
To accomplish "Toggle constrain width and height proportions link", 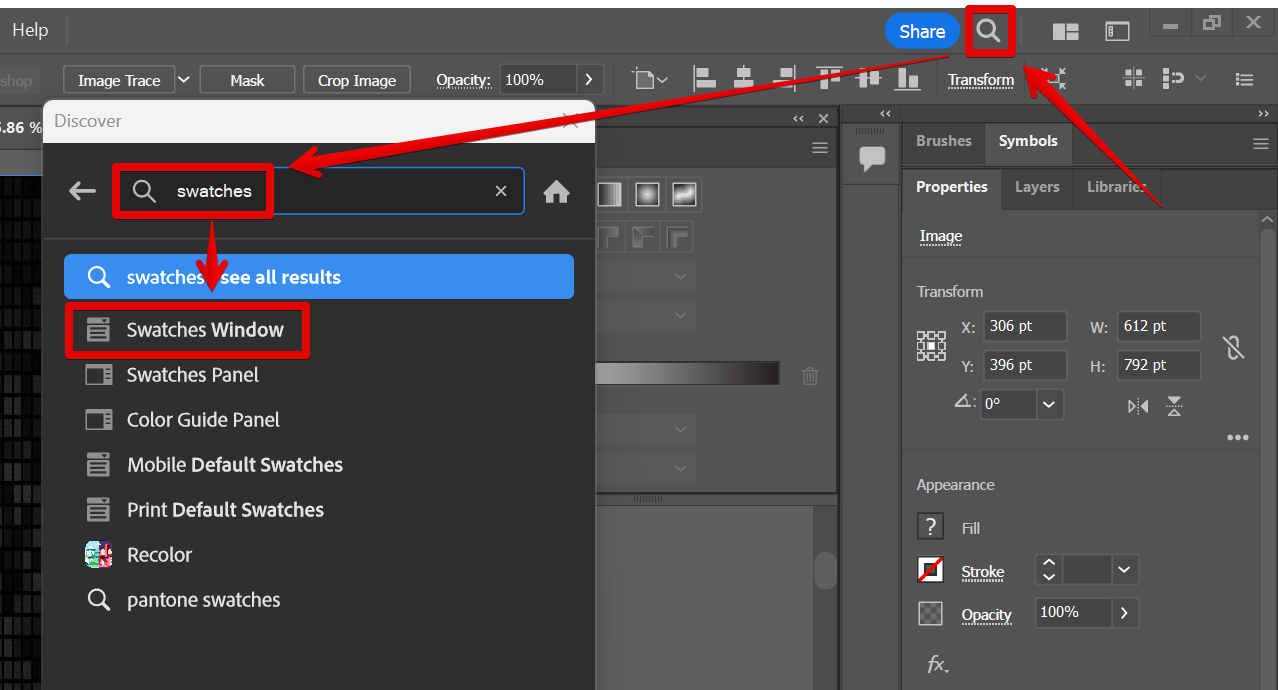I will (x=1234, y=347).
